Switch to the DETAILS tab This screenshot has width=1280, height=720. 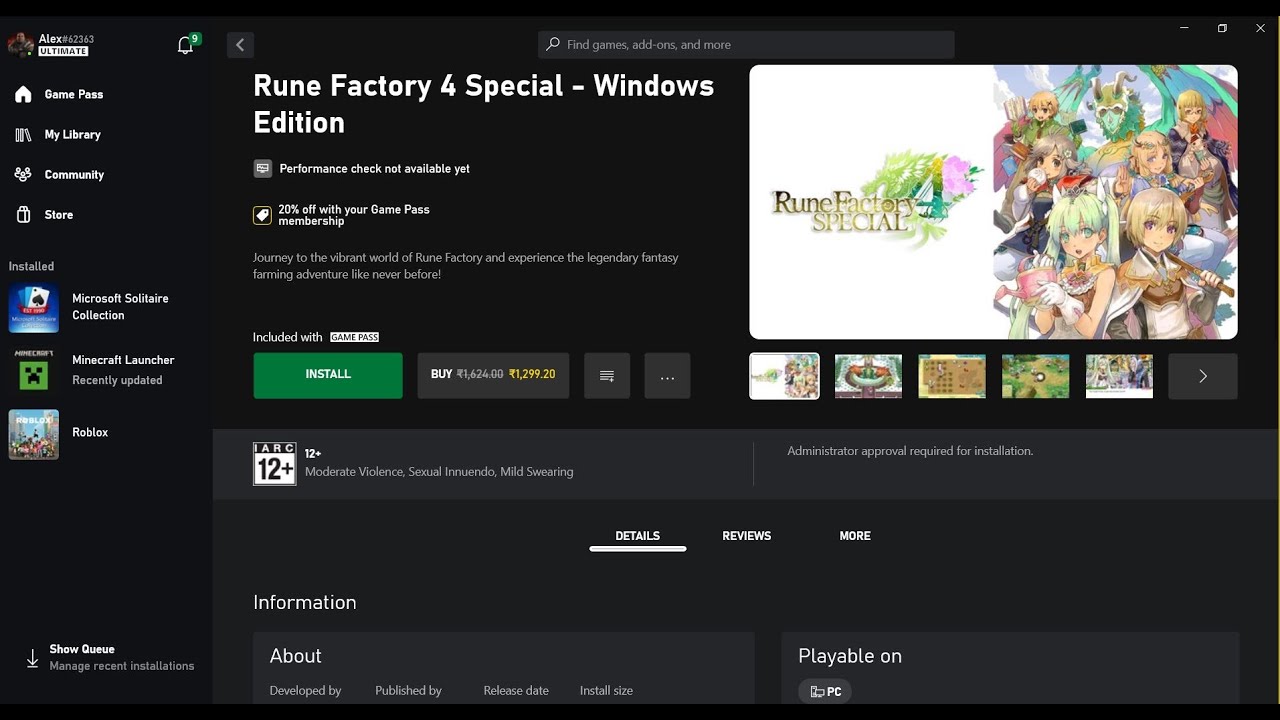637,536
